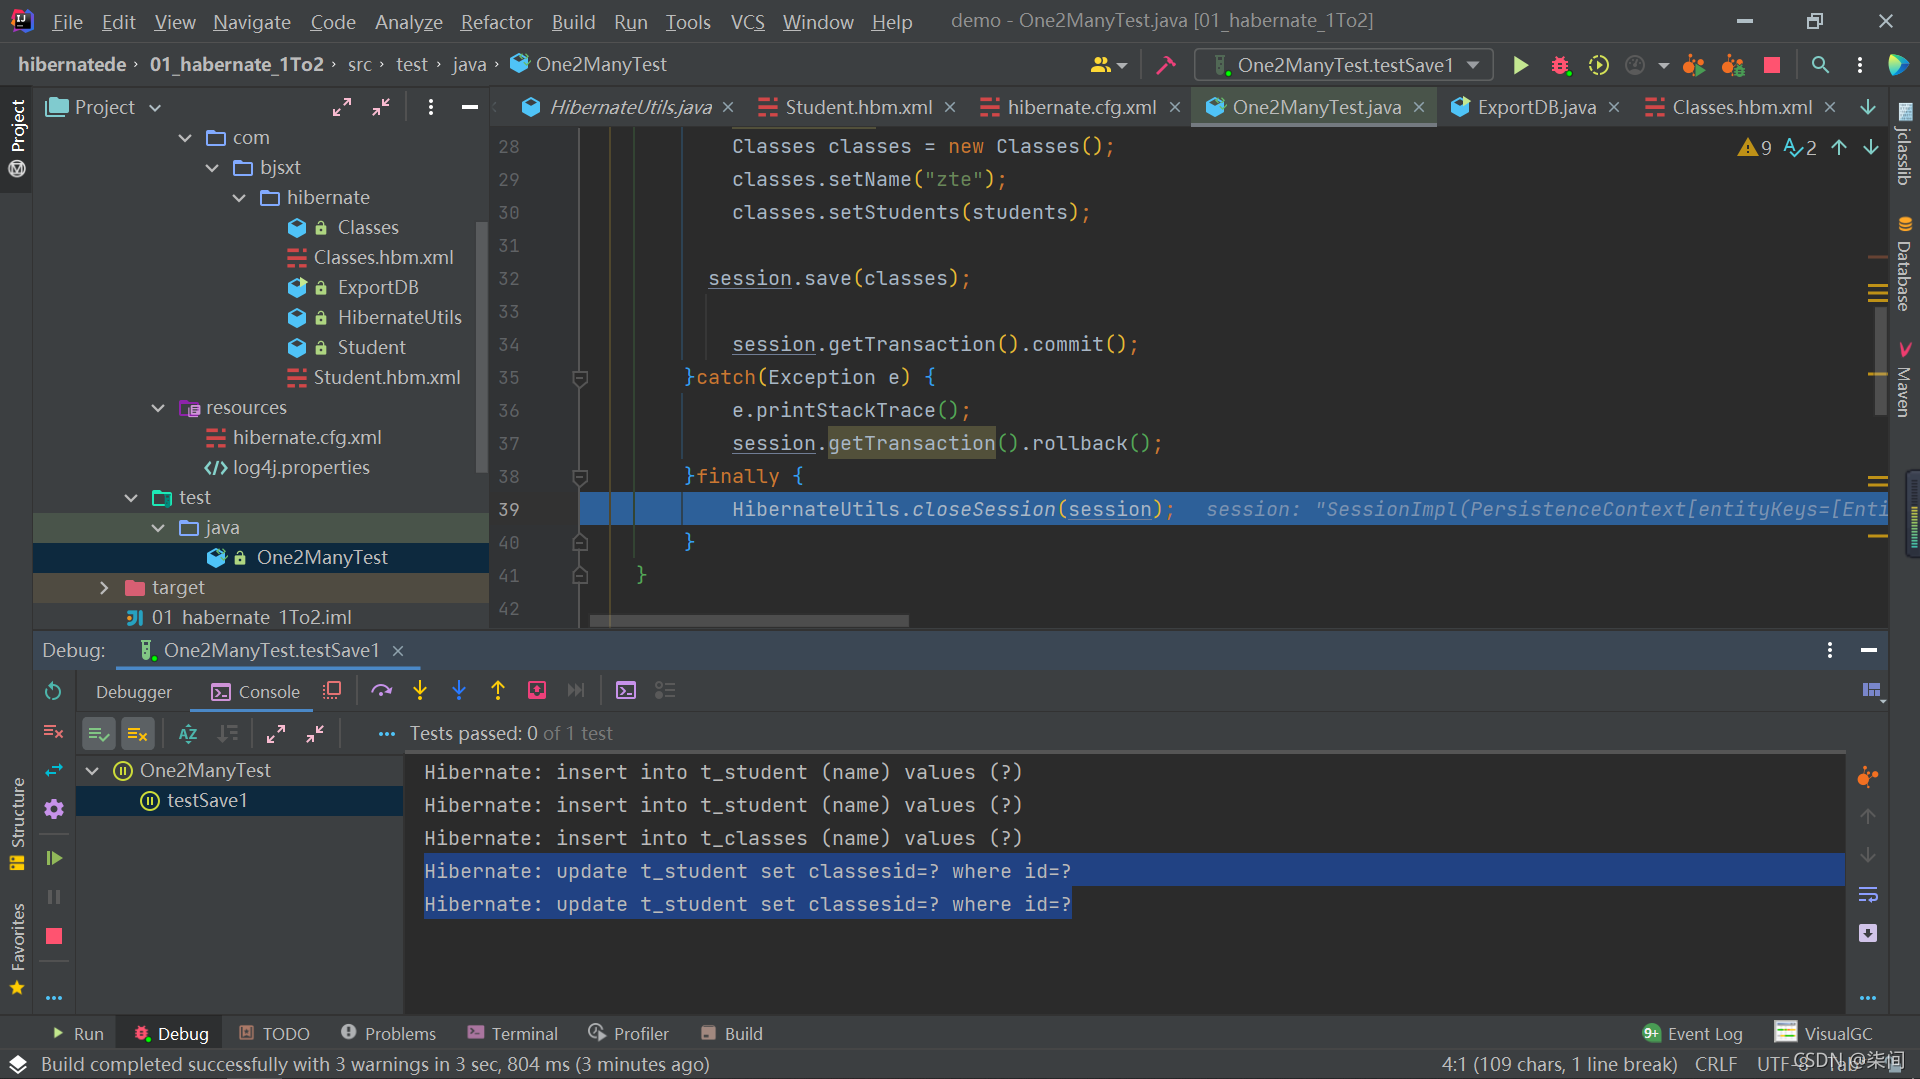Screen dimensions: 1920x1079
Task: Select Classes.hbm.xml in project tree
Action: [x=383, y=258]
